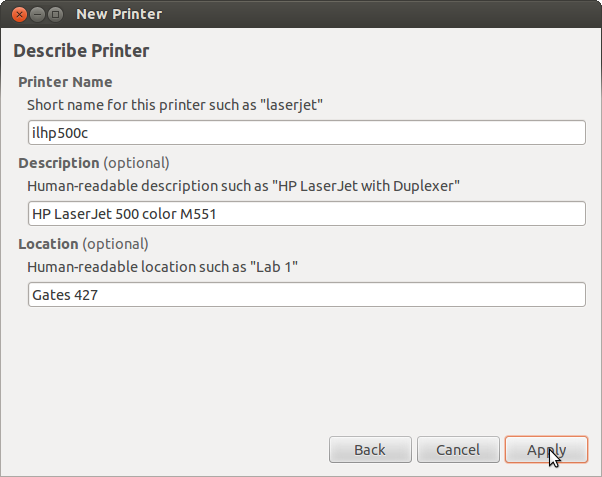Click (optional) text beside Description
602x477 pixels.
pyautogui.click(x=137, y=163)
